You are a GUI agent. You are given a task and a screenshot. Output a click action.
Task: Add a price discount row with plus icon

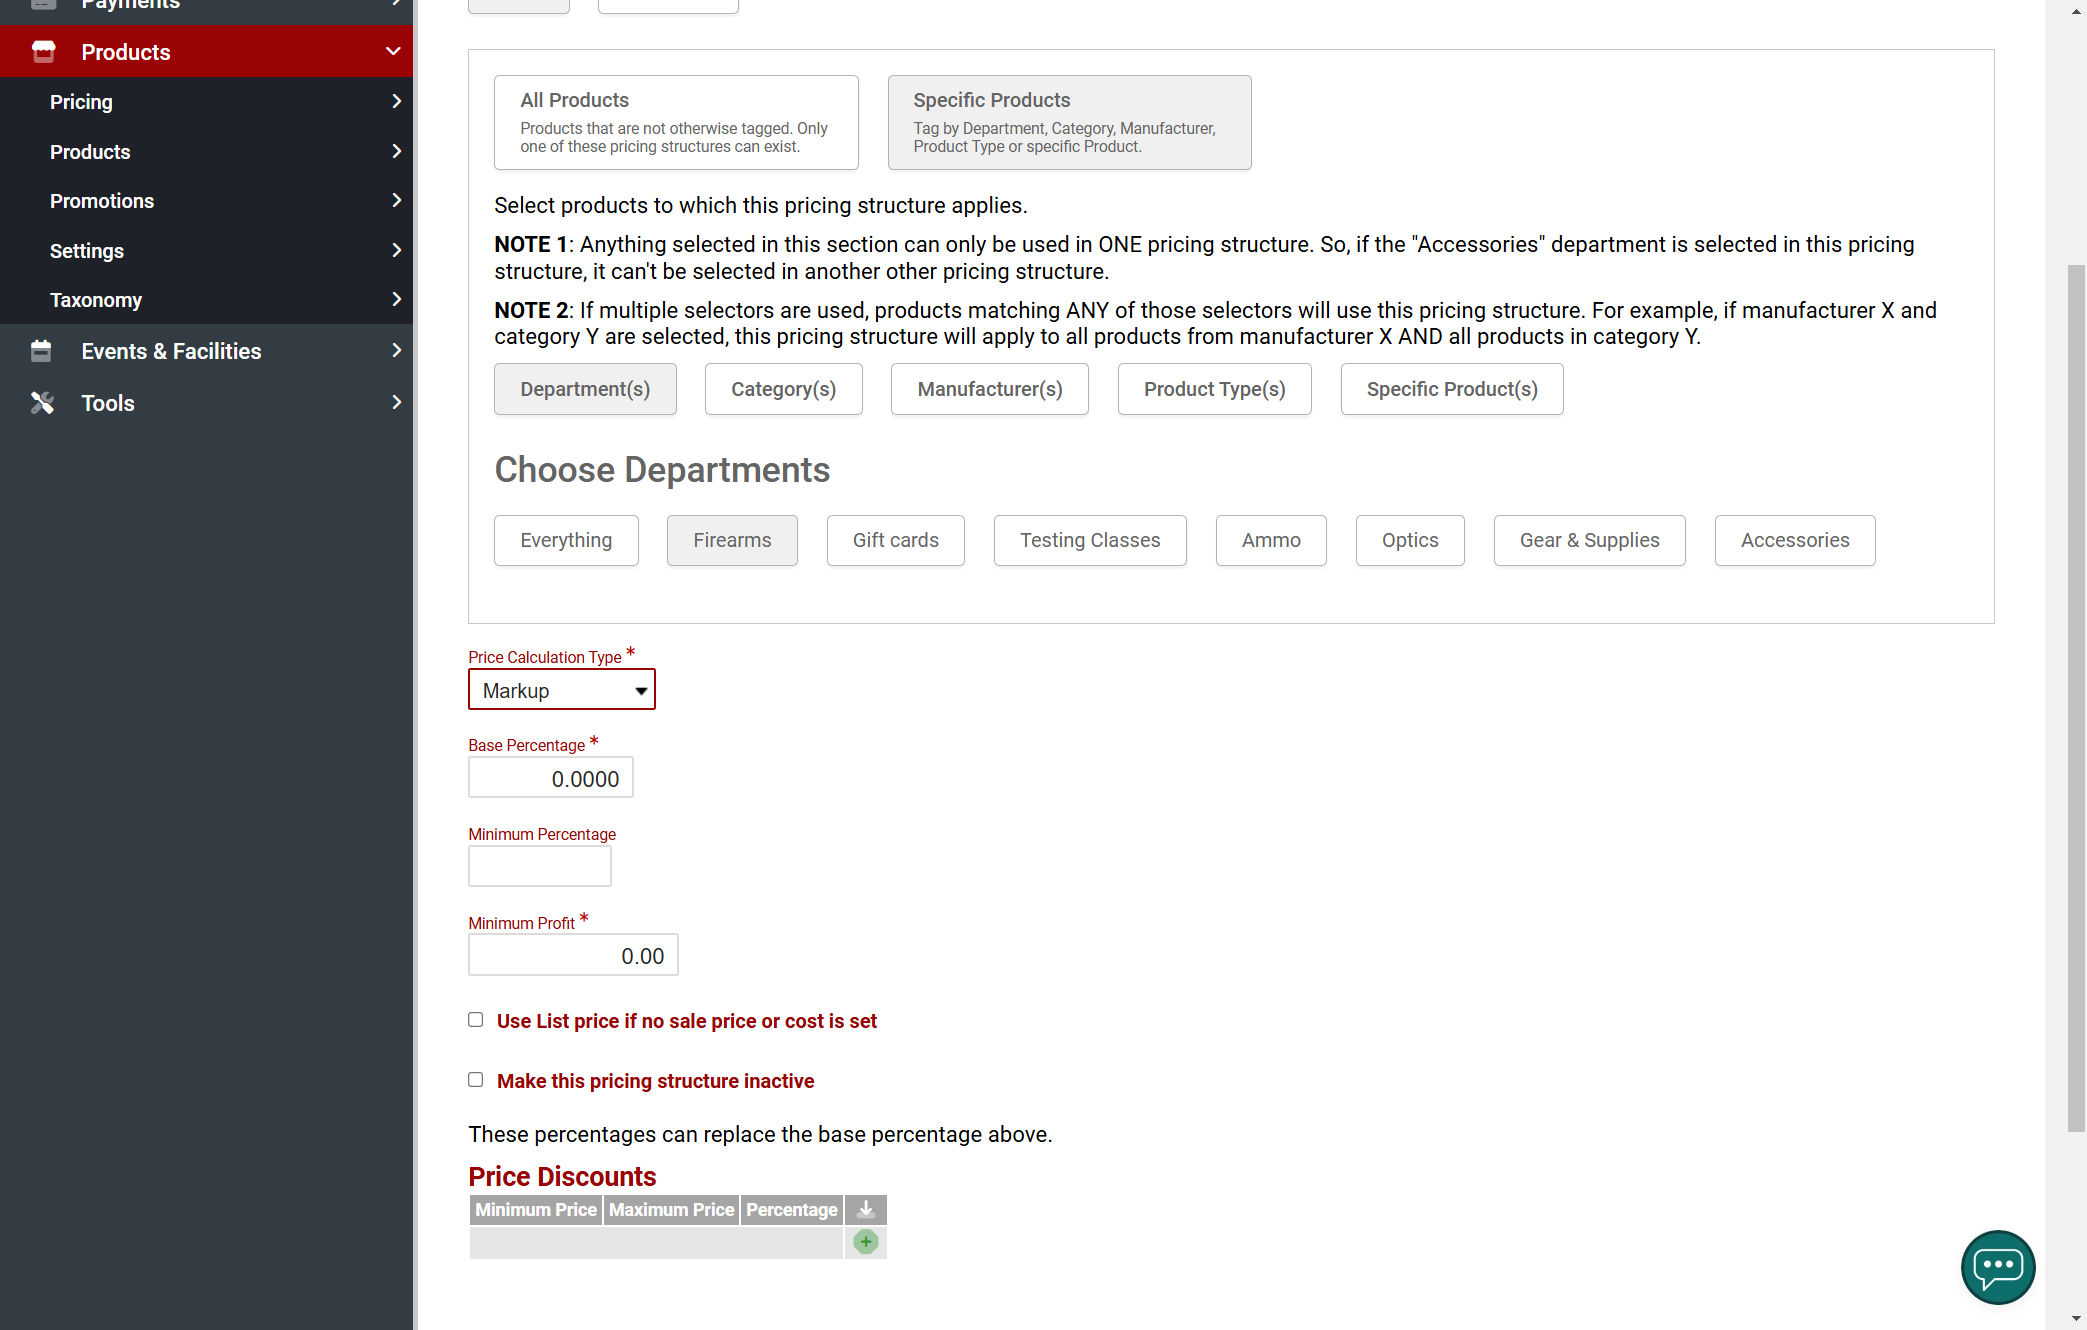(x=866, y=1242)
